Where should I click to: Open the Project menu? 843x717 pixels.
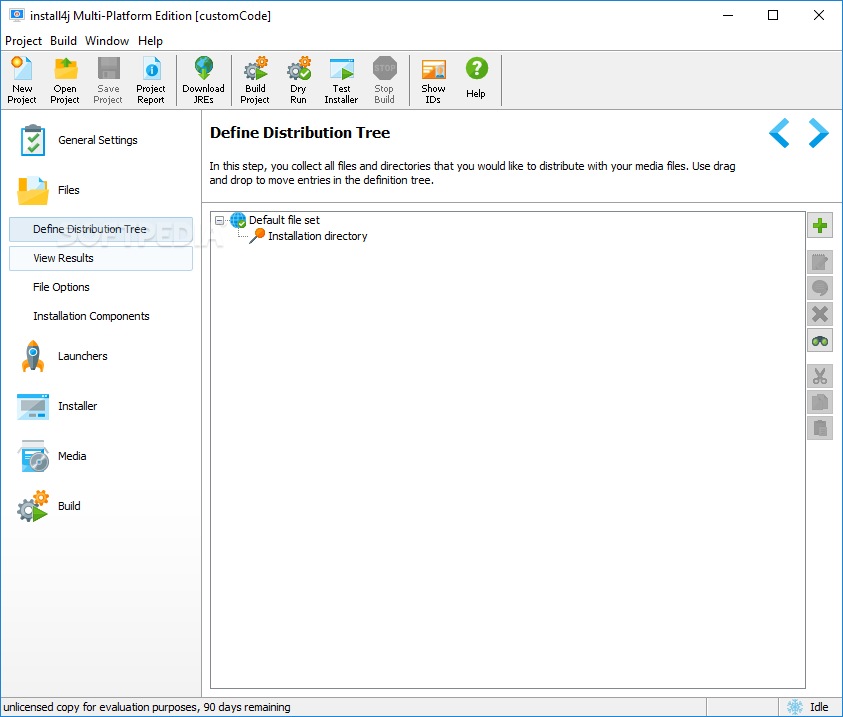click(23, 41)
